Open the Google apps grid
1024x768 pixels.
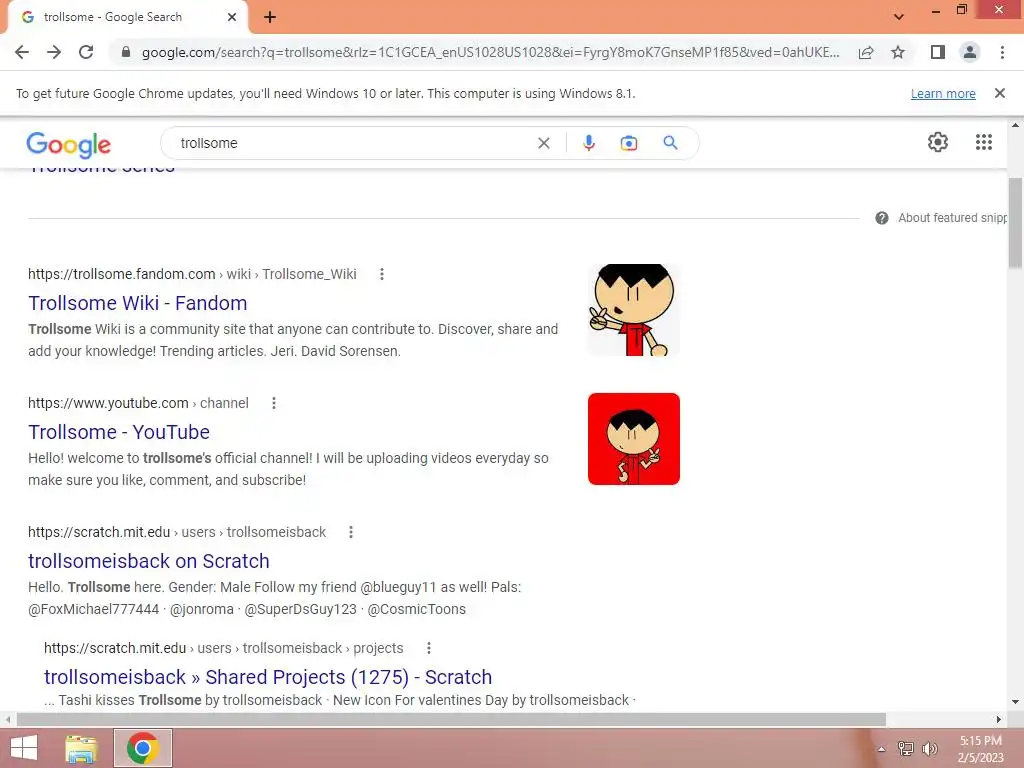pos(984,142)
